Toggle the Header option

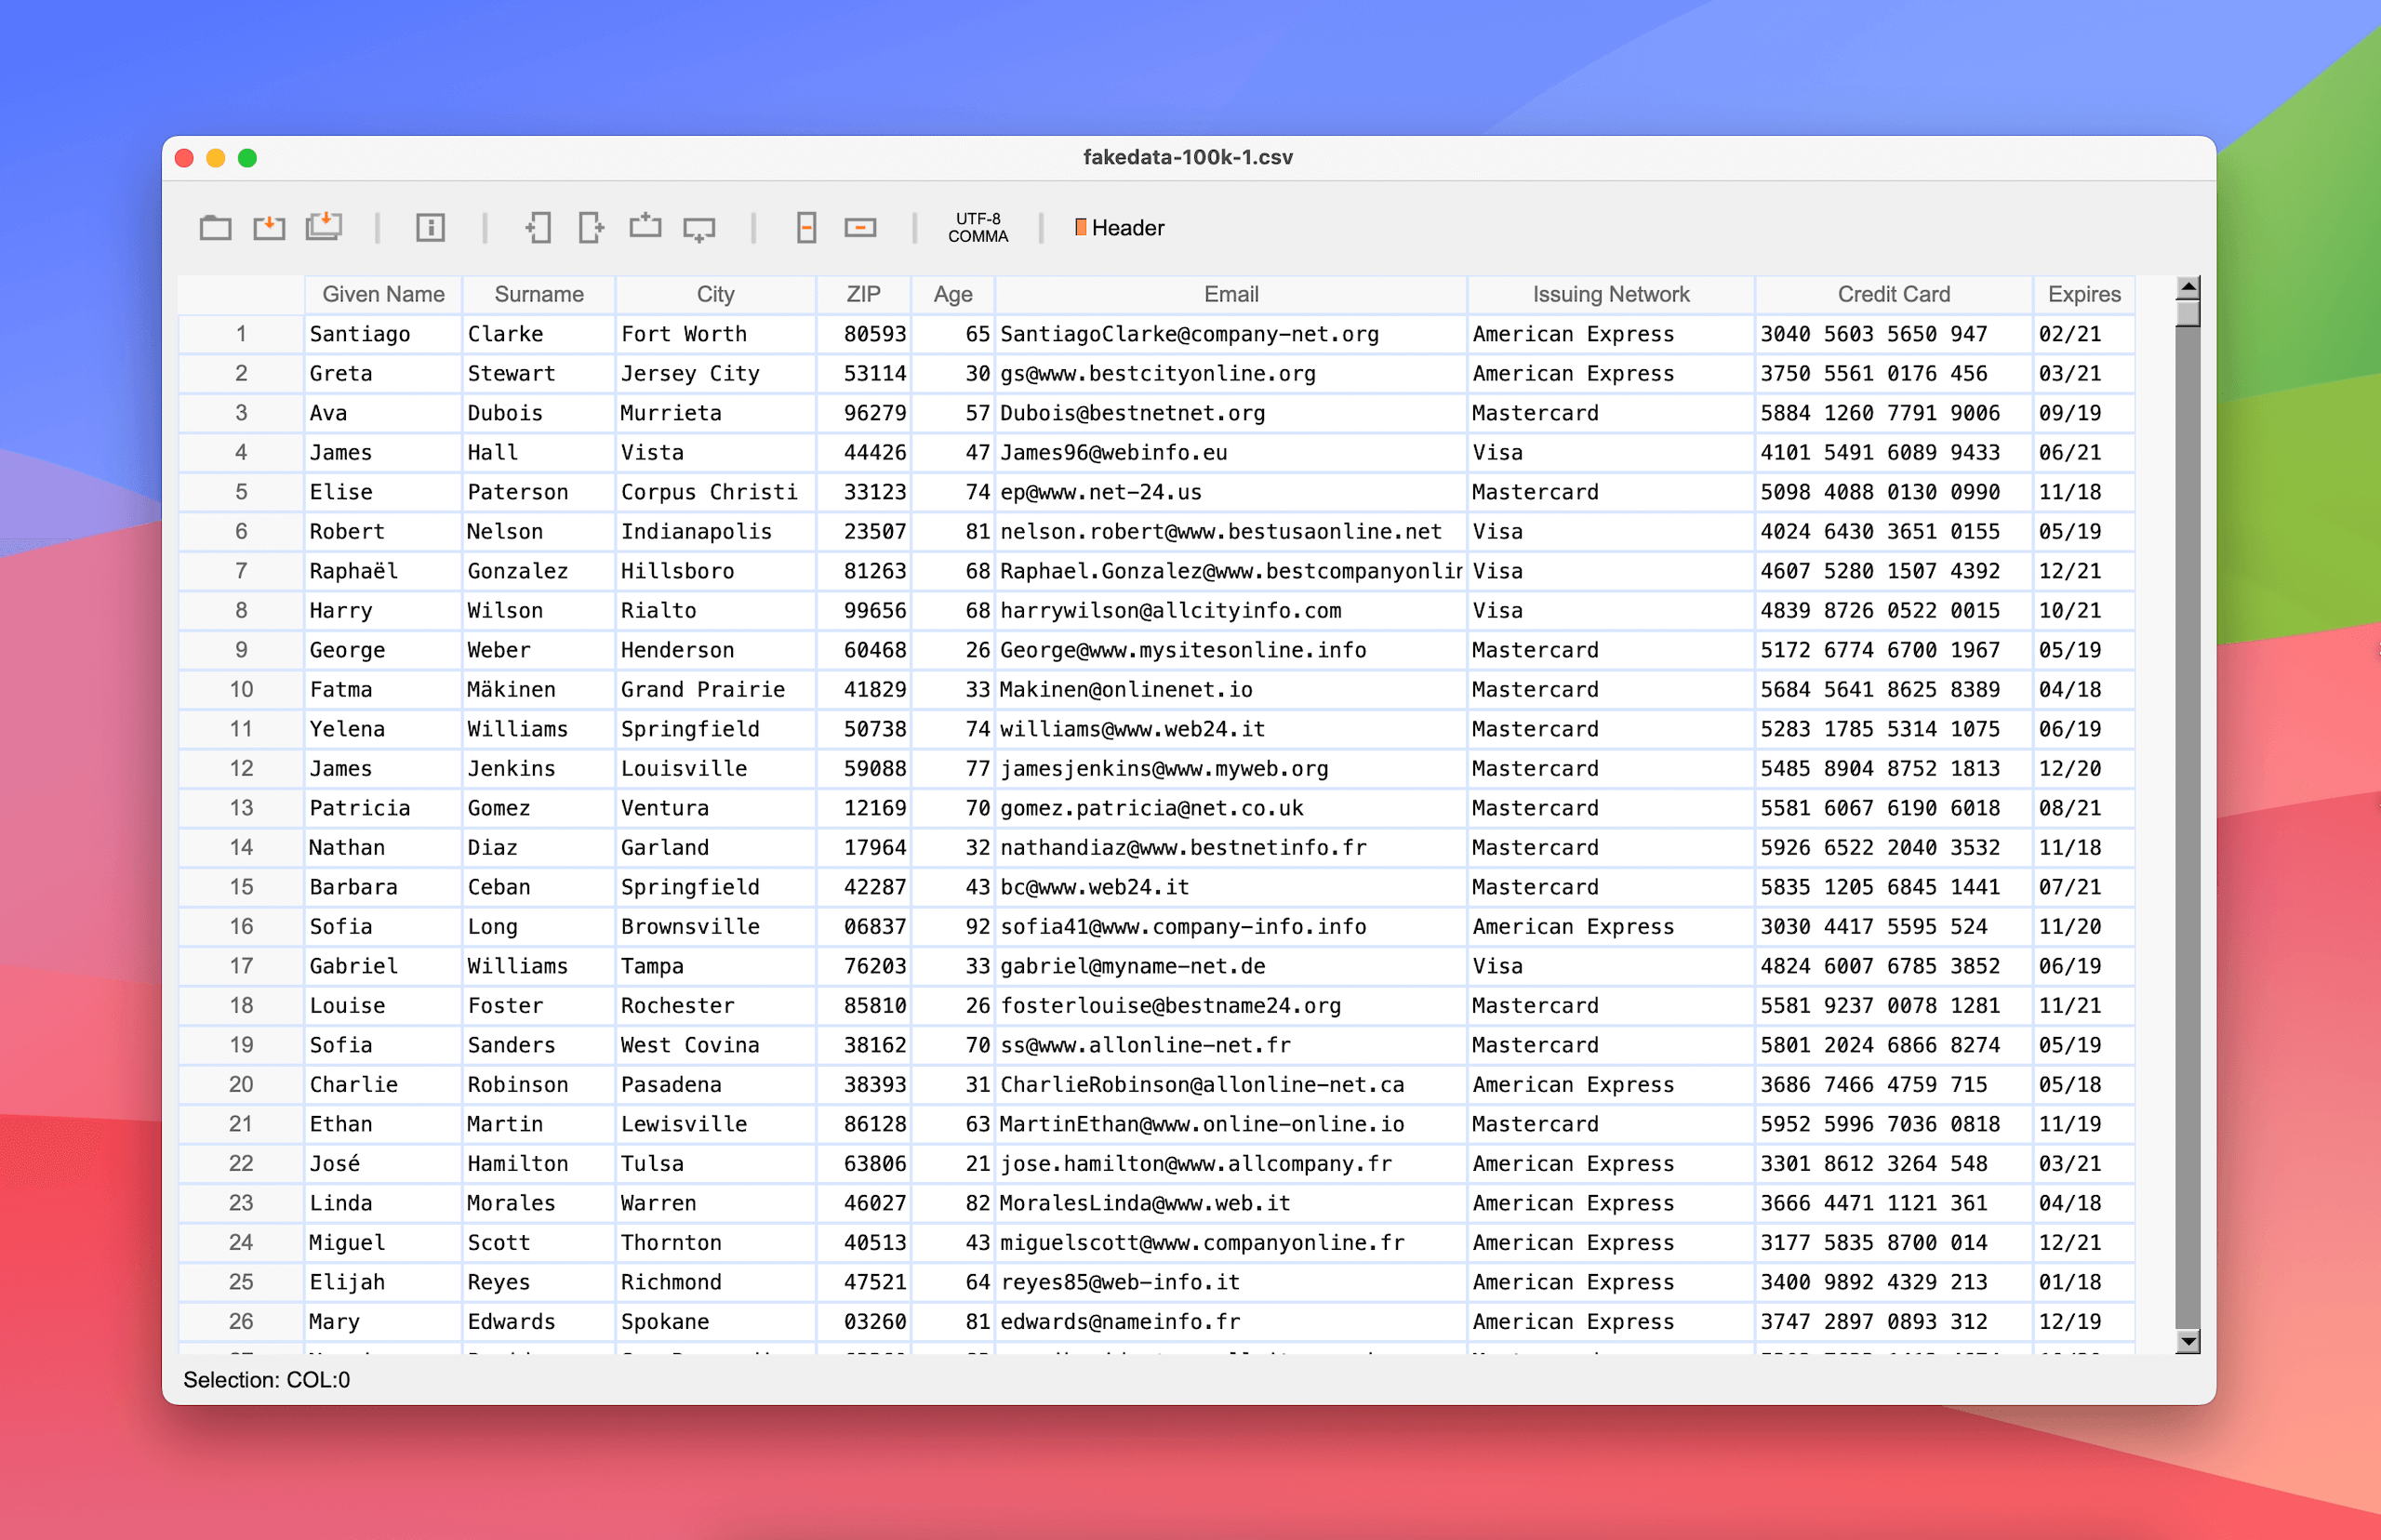point(1119,228)
